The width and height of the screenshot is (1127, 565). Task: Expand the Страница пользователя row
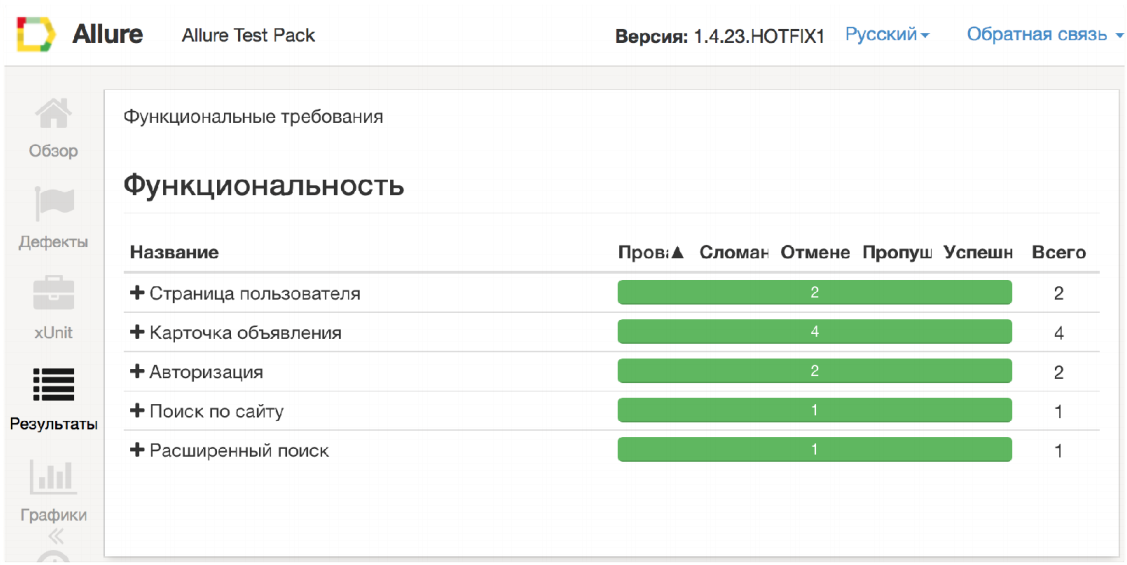click(x=138, y=293)
